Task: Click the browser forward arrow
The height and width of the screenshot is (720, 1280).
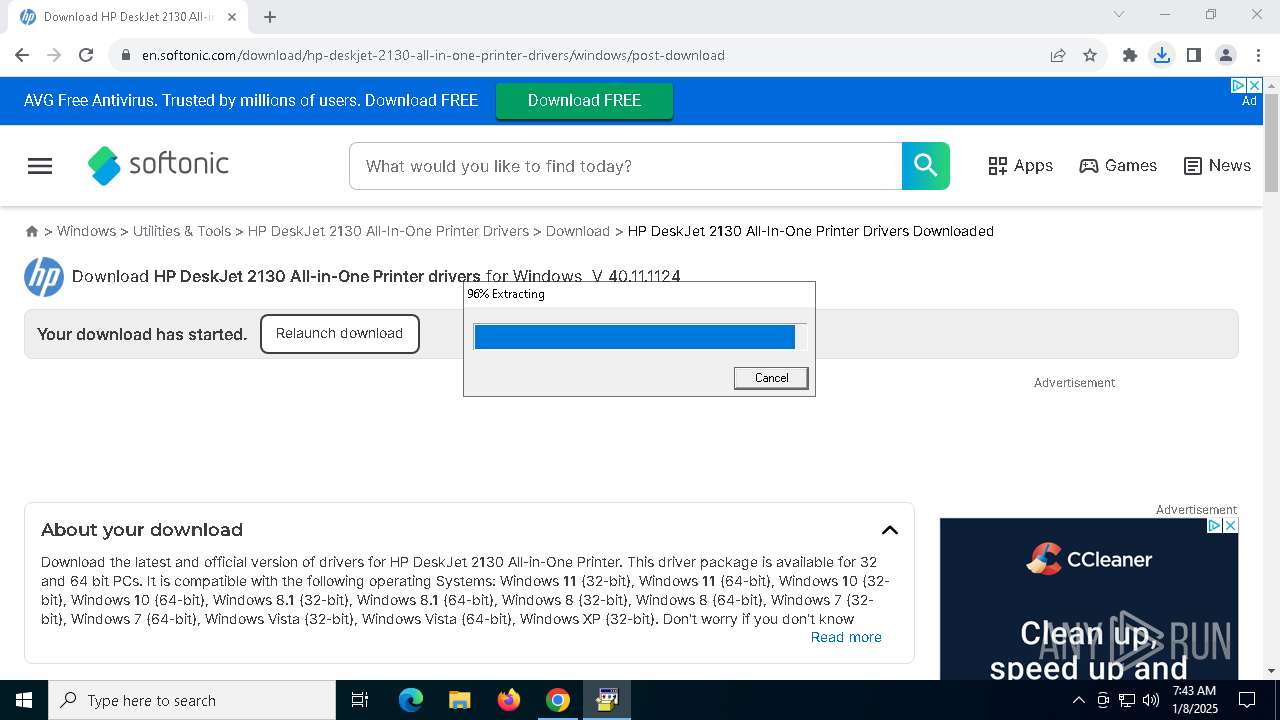Action: [54, 55]
